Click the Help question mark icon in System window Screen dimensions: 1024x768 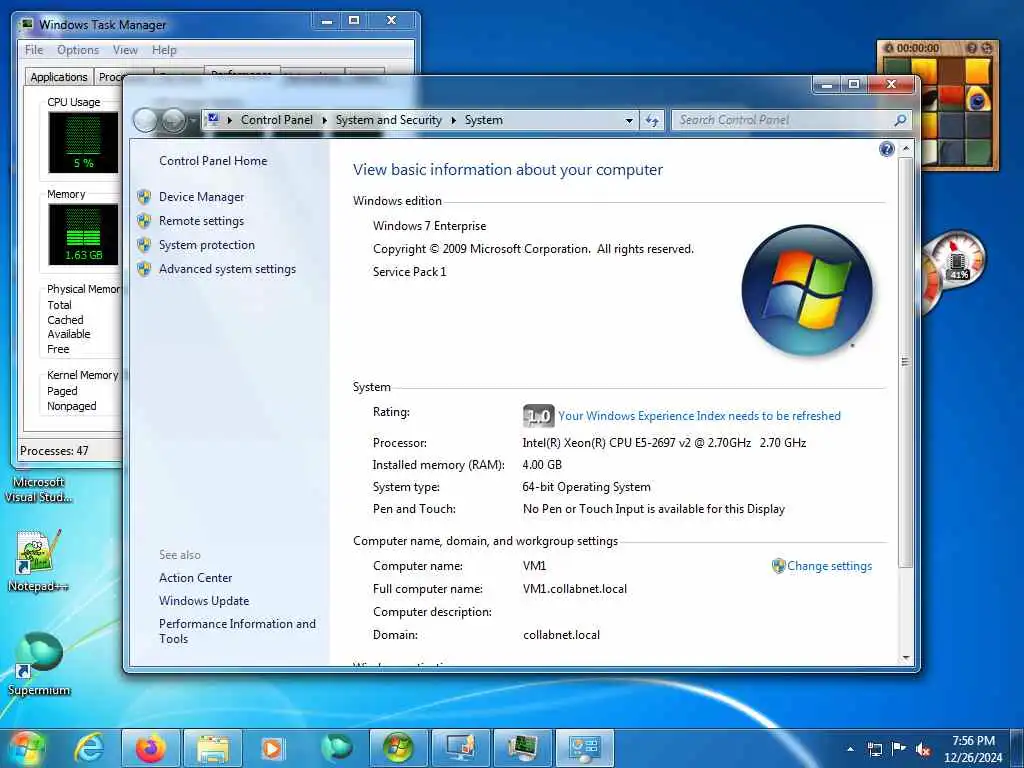(x=886, y=150)
